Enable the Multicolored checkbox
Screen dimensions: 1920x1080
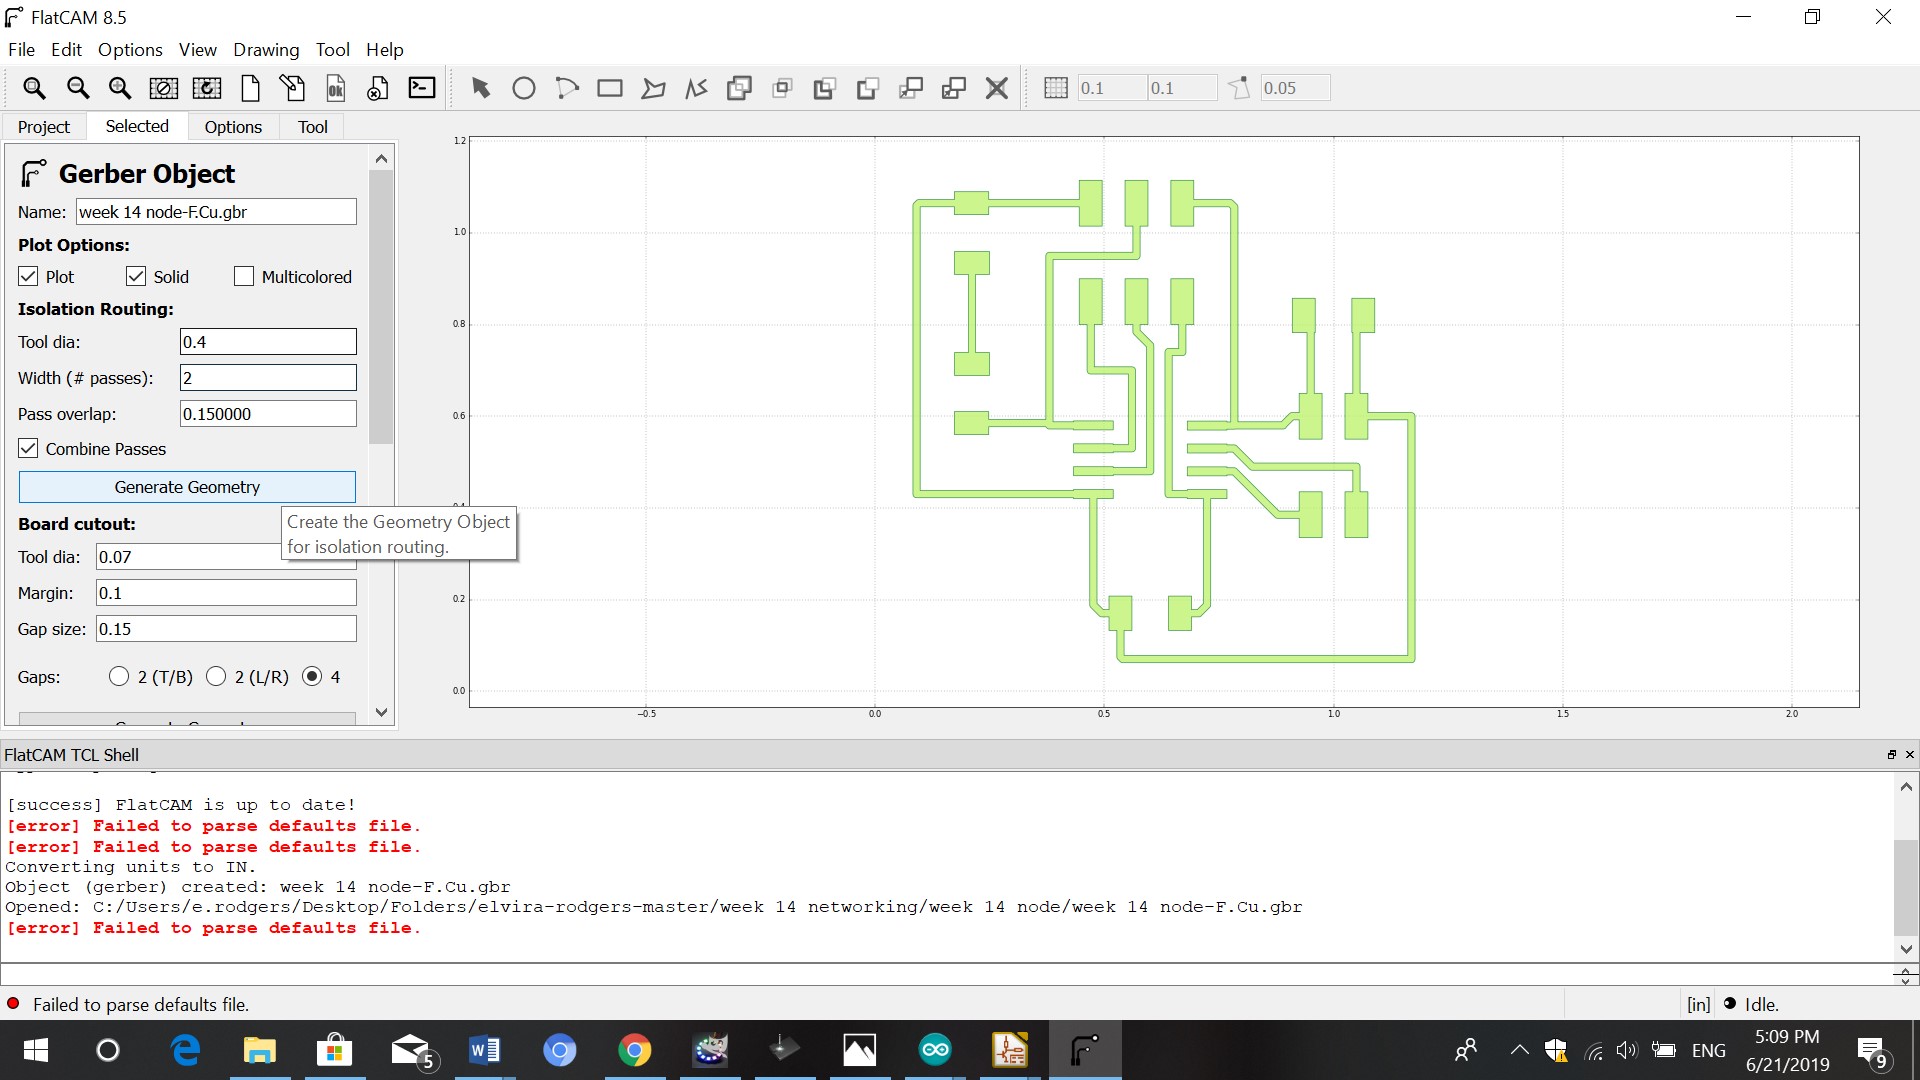(244, 277)
